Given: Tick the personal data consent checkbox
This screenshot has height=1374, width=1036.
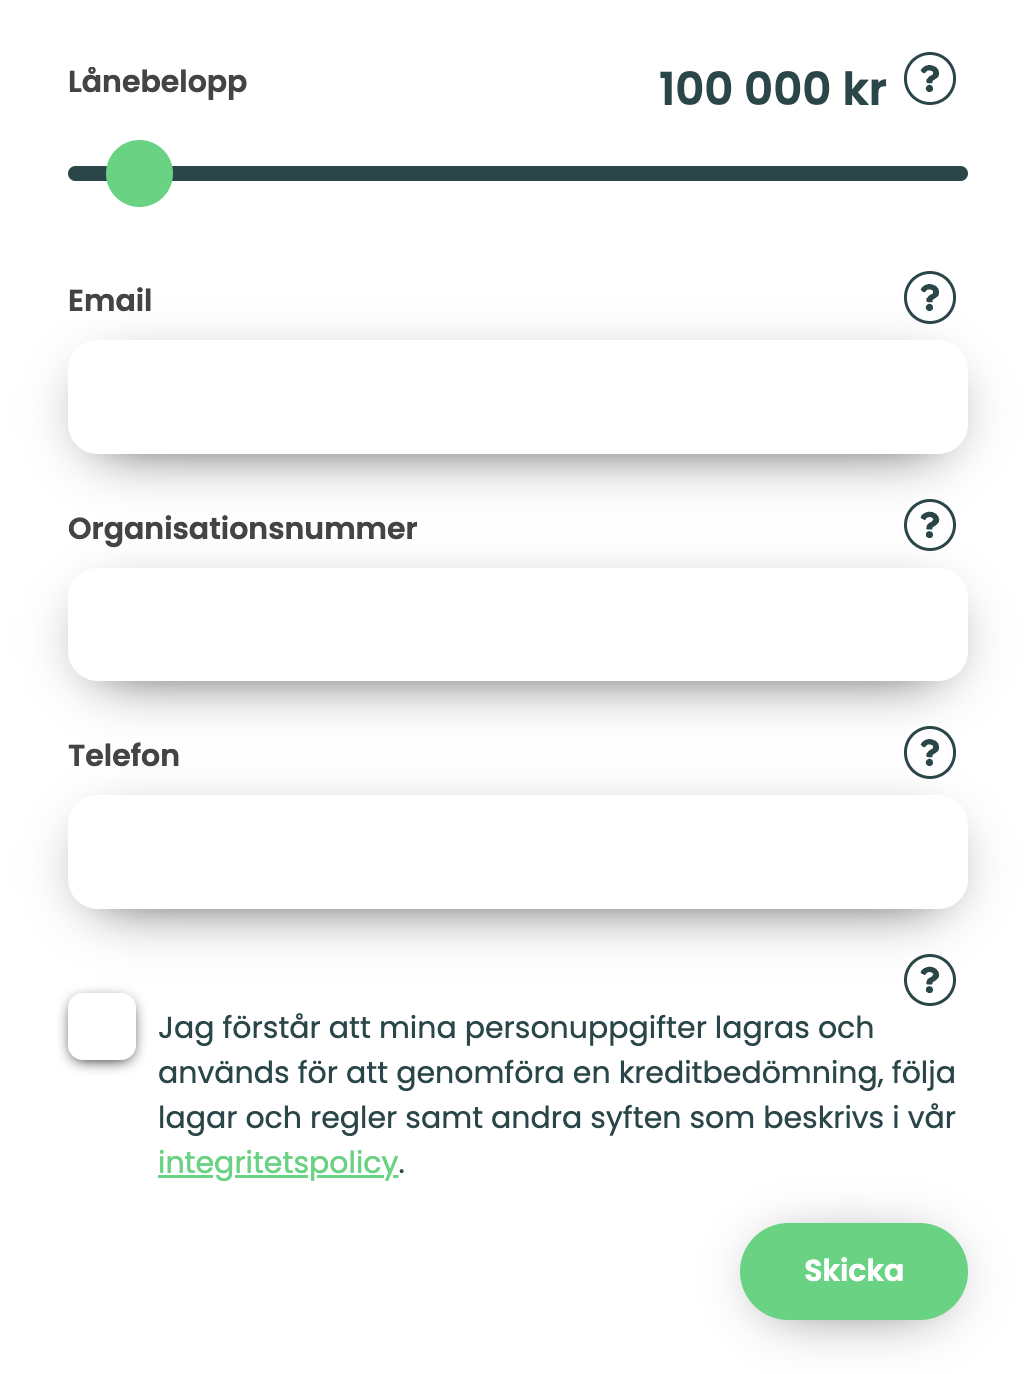Looking at the screenshot, I should tap(102, 1026).
